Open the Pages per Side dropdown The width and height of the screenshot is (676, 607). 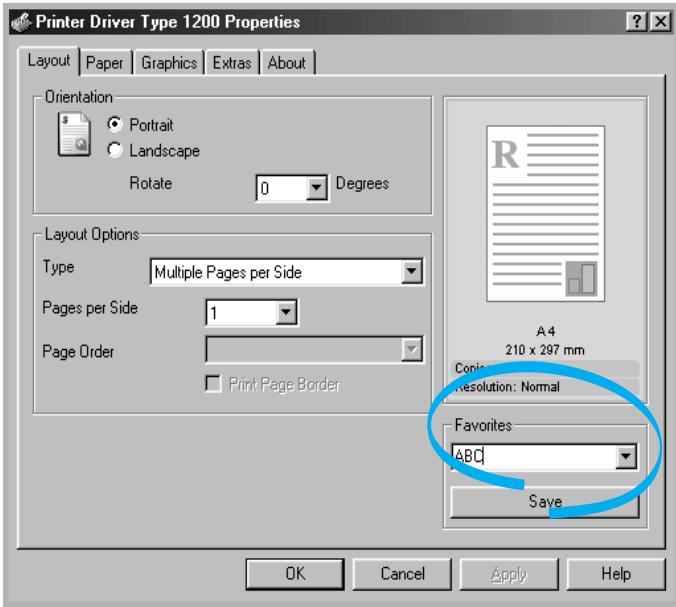286,312
